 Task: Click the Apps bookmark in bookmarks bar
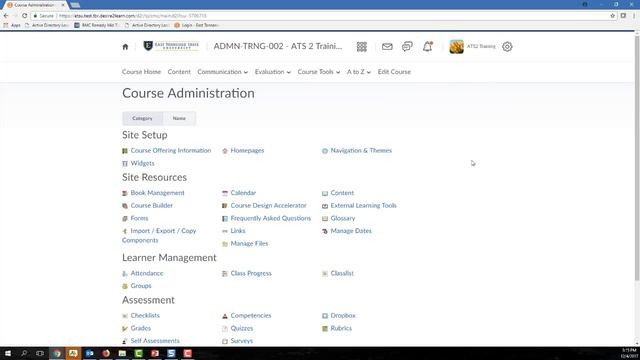[x=12, y=25]
